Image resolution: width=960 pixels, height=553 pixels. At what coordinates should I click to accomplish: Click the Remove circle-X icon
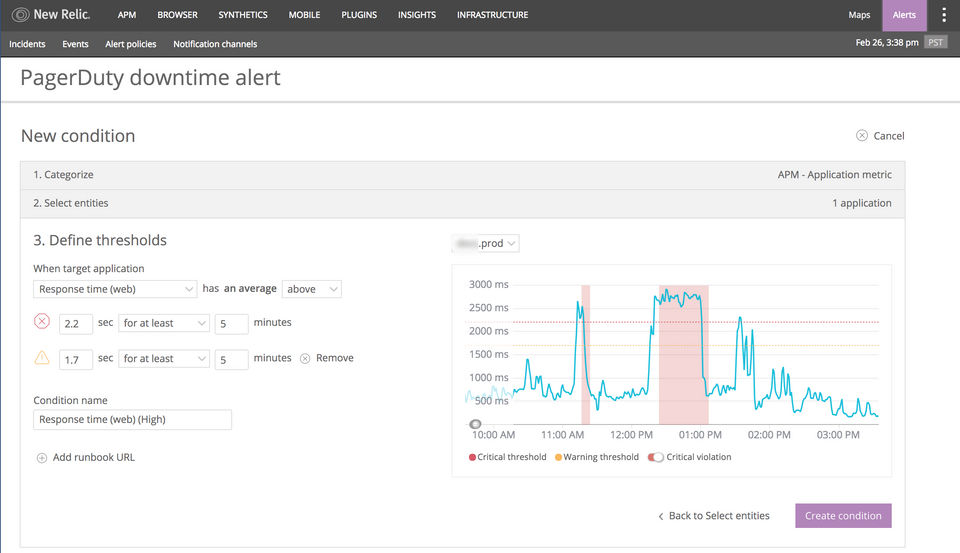point(305,358)
